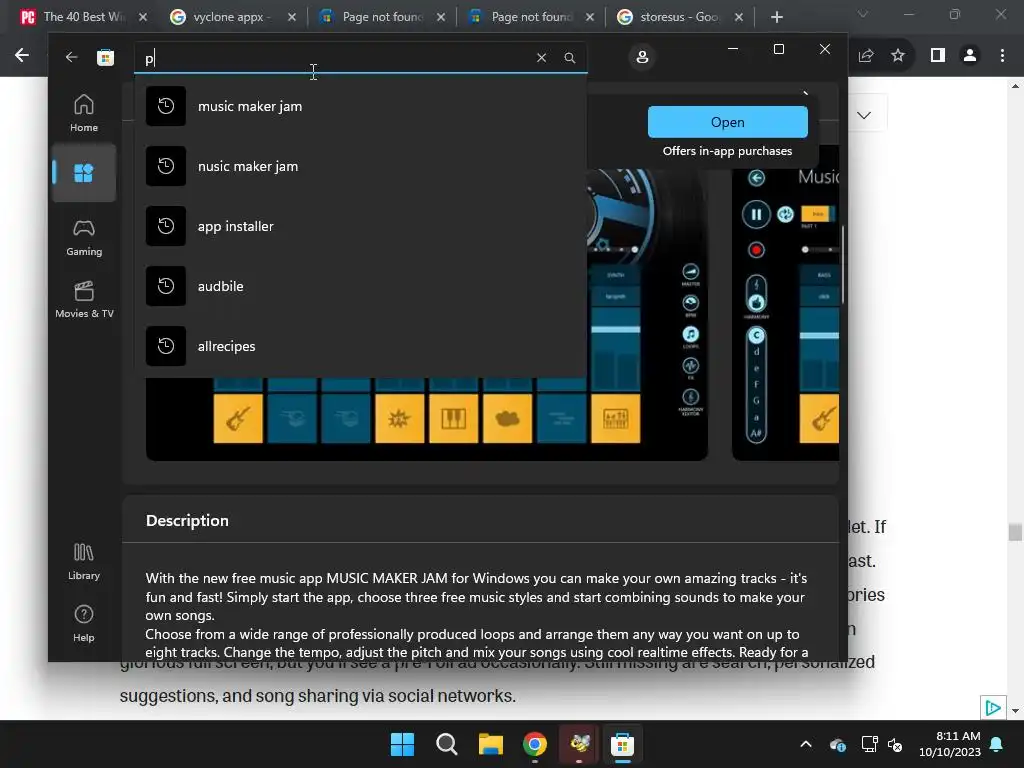Open store Help

point(84,624)
